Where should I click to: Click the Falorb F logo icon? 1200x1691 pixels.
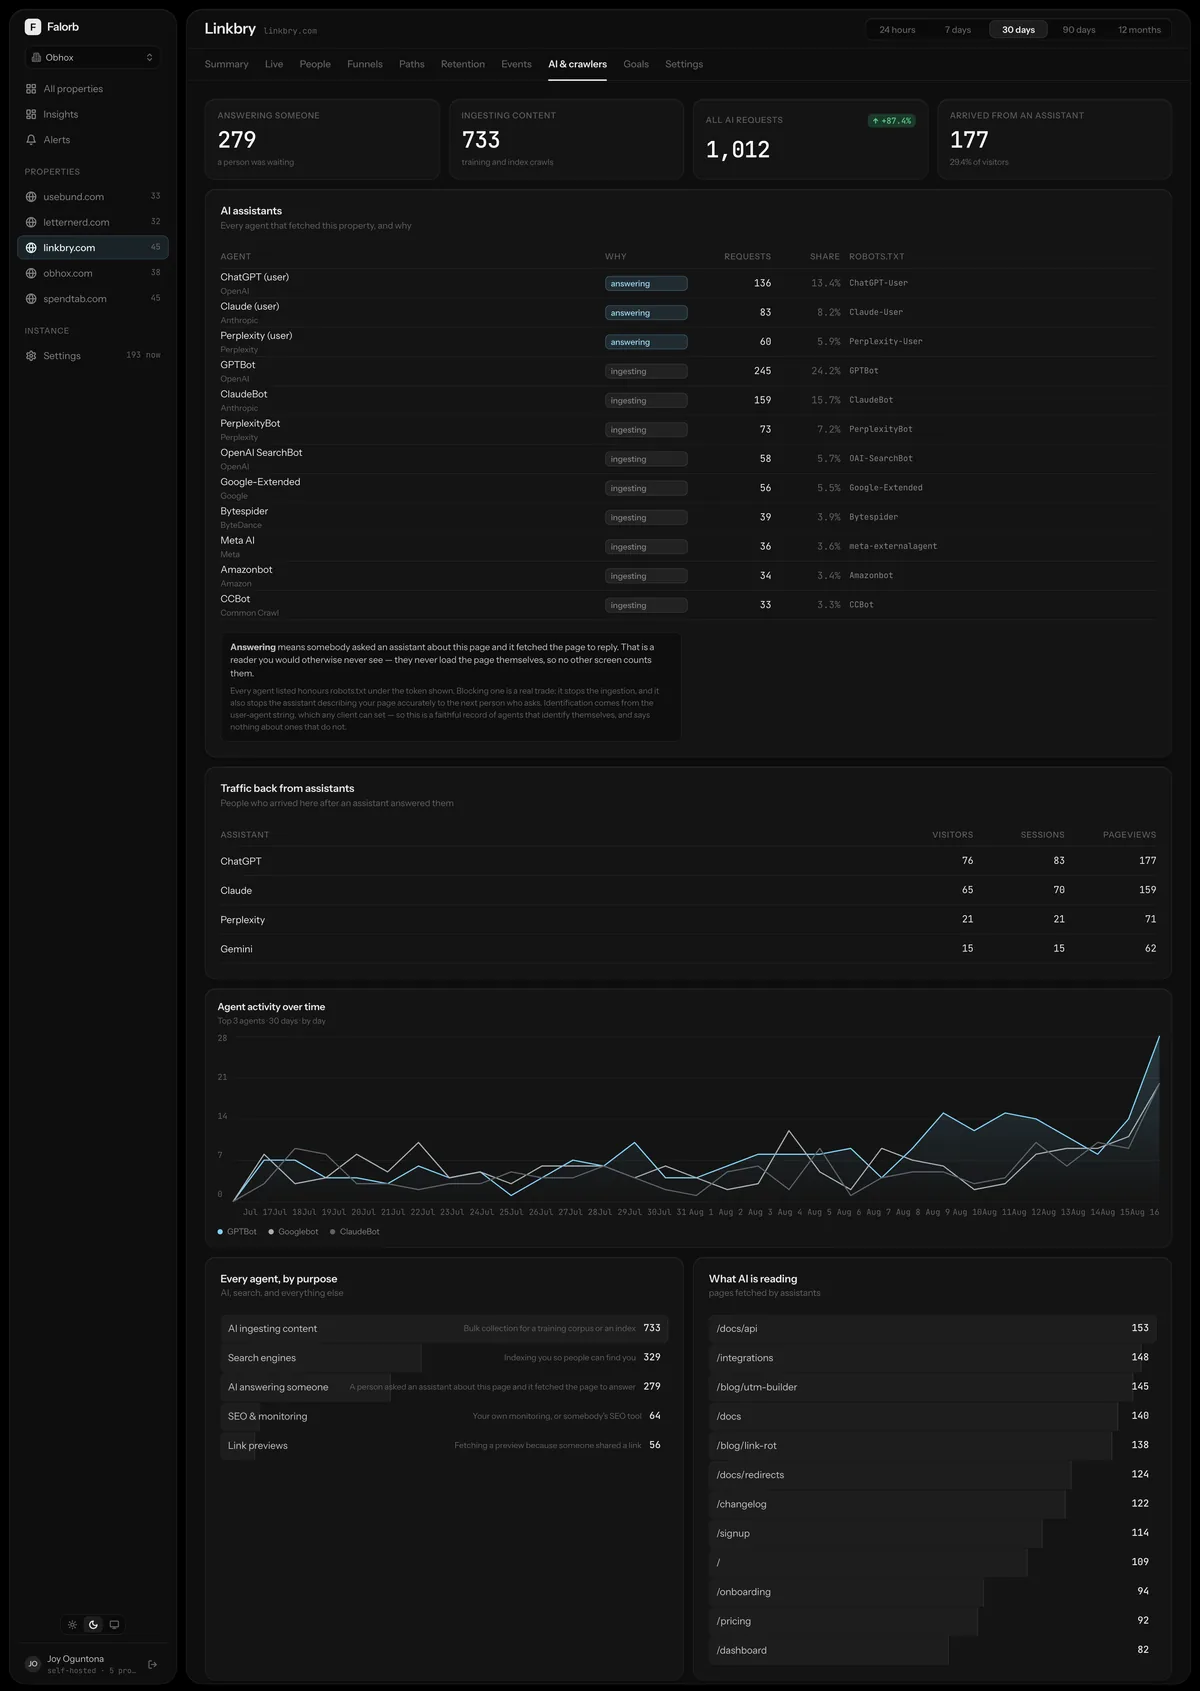(33, 27)
